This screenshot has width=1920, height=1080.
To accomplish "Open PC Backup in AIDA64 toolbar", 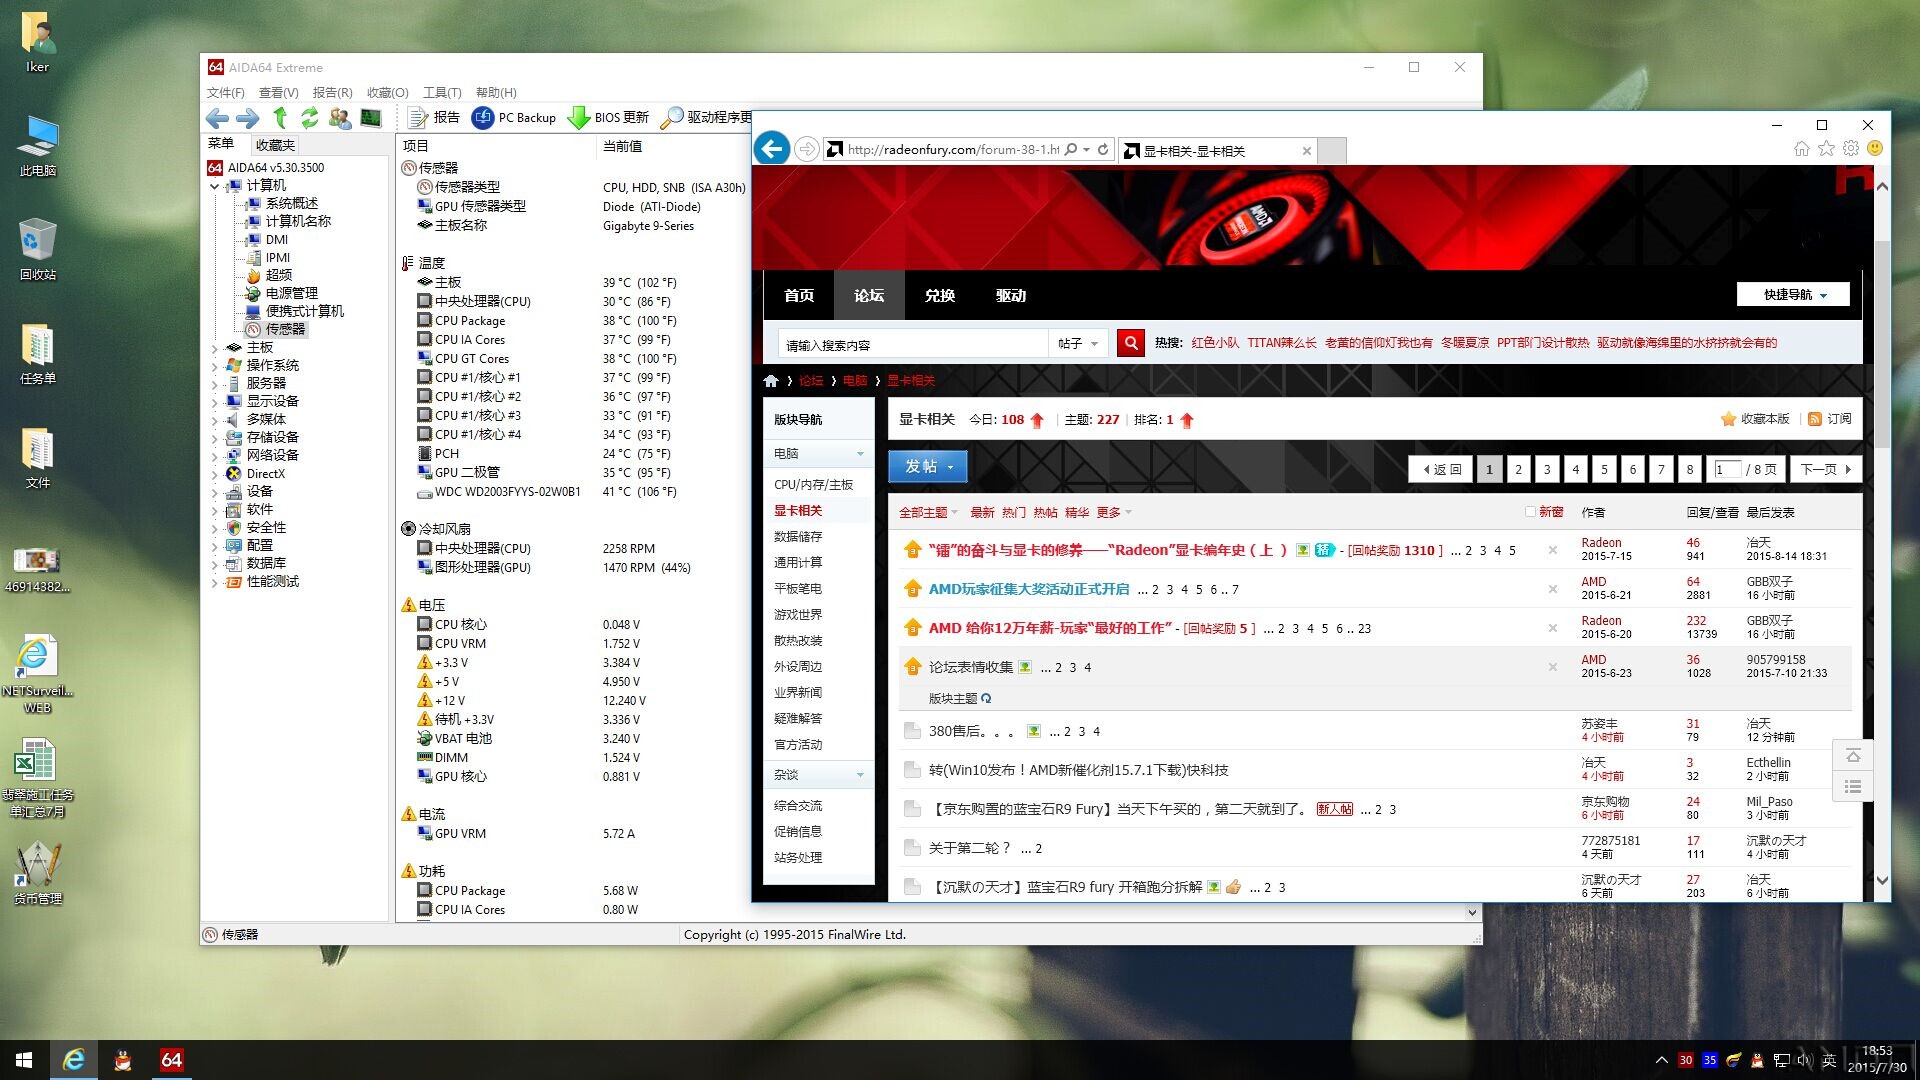I will click(x=514, y=118).
